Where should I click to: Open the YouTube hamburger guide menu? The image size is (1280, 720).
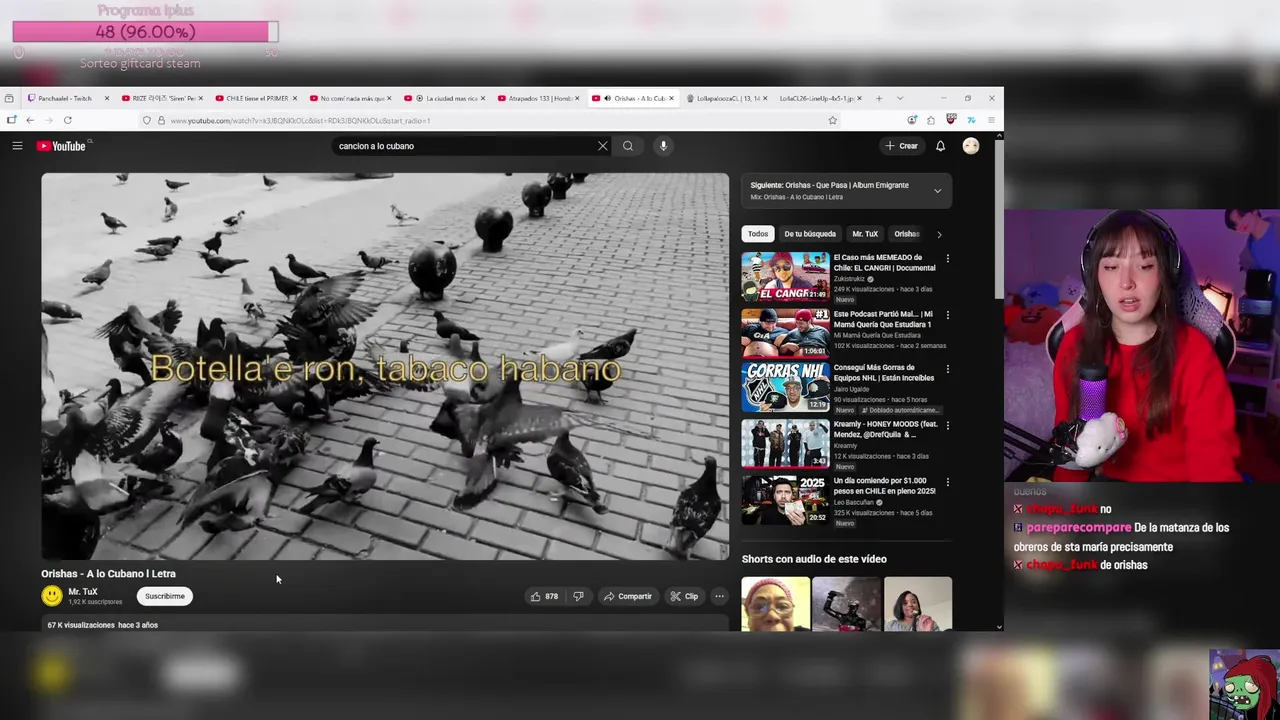point(17,146)
